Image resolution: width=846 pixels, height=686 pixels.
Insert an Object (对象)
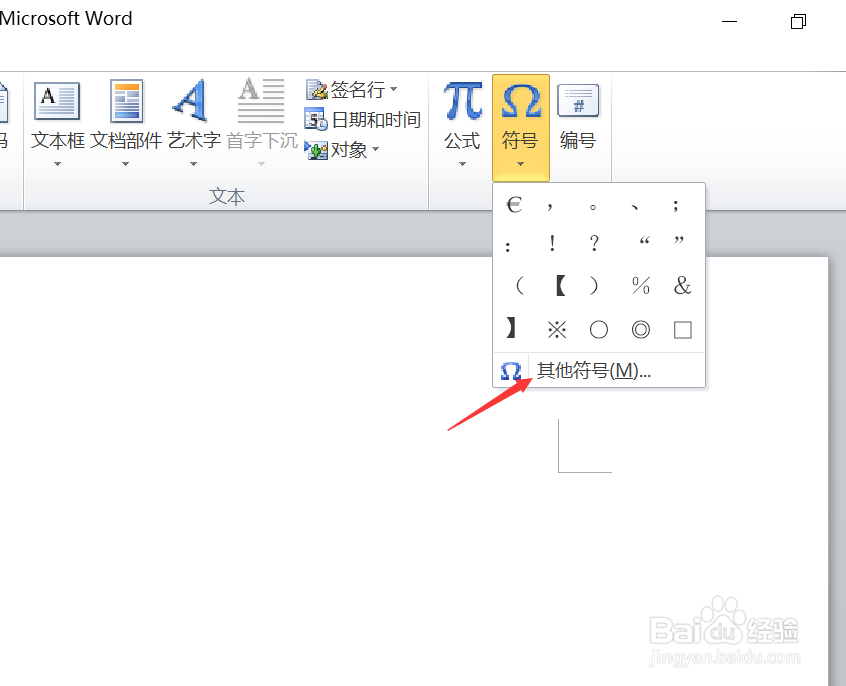(336, 150)
